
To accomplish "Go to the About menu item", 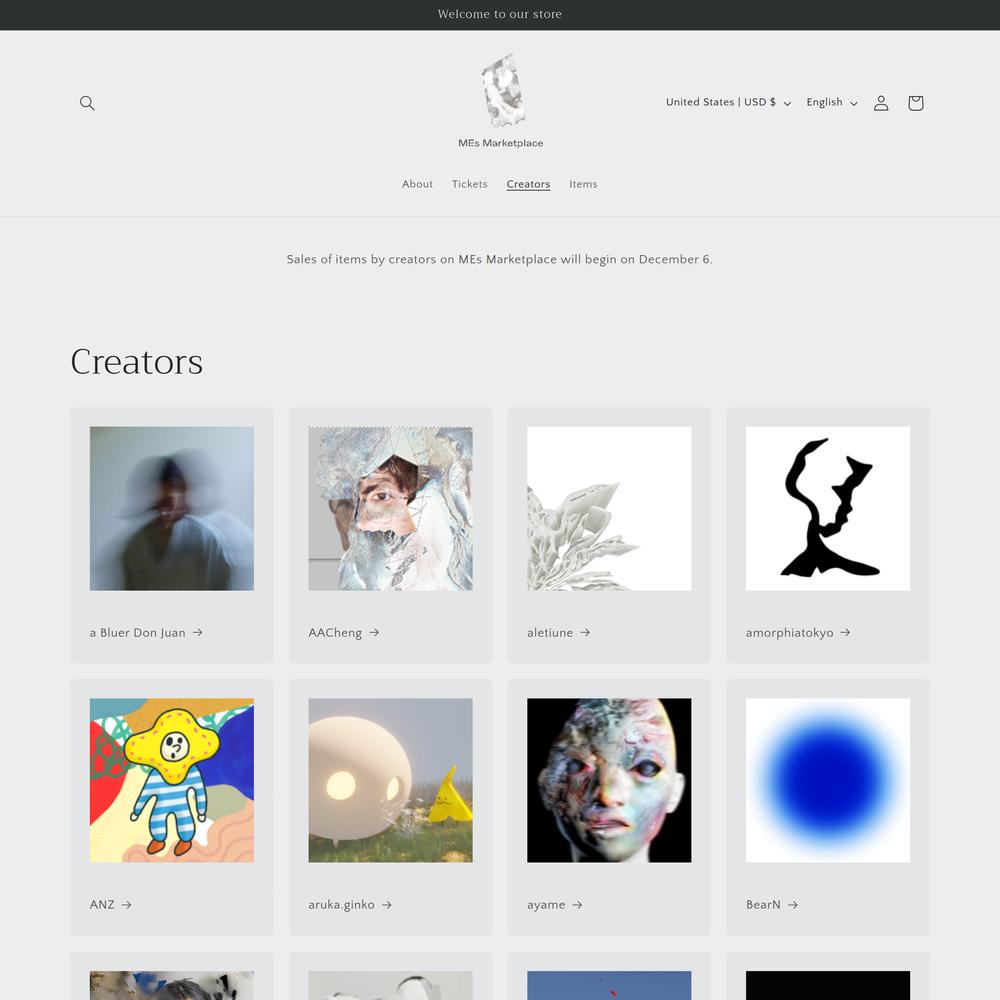I will tap(417, 184).
